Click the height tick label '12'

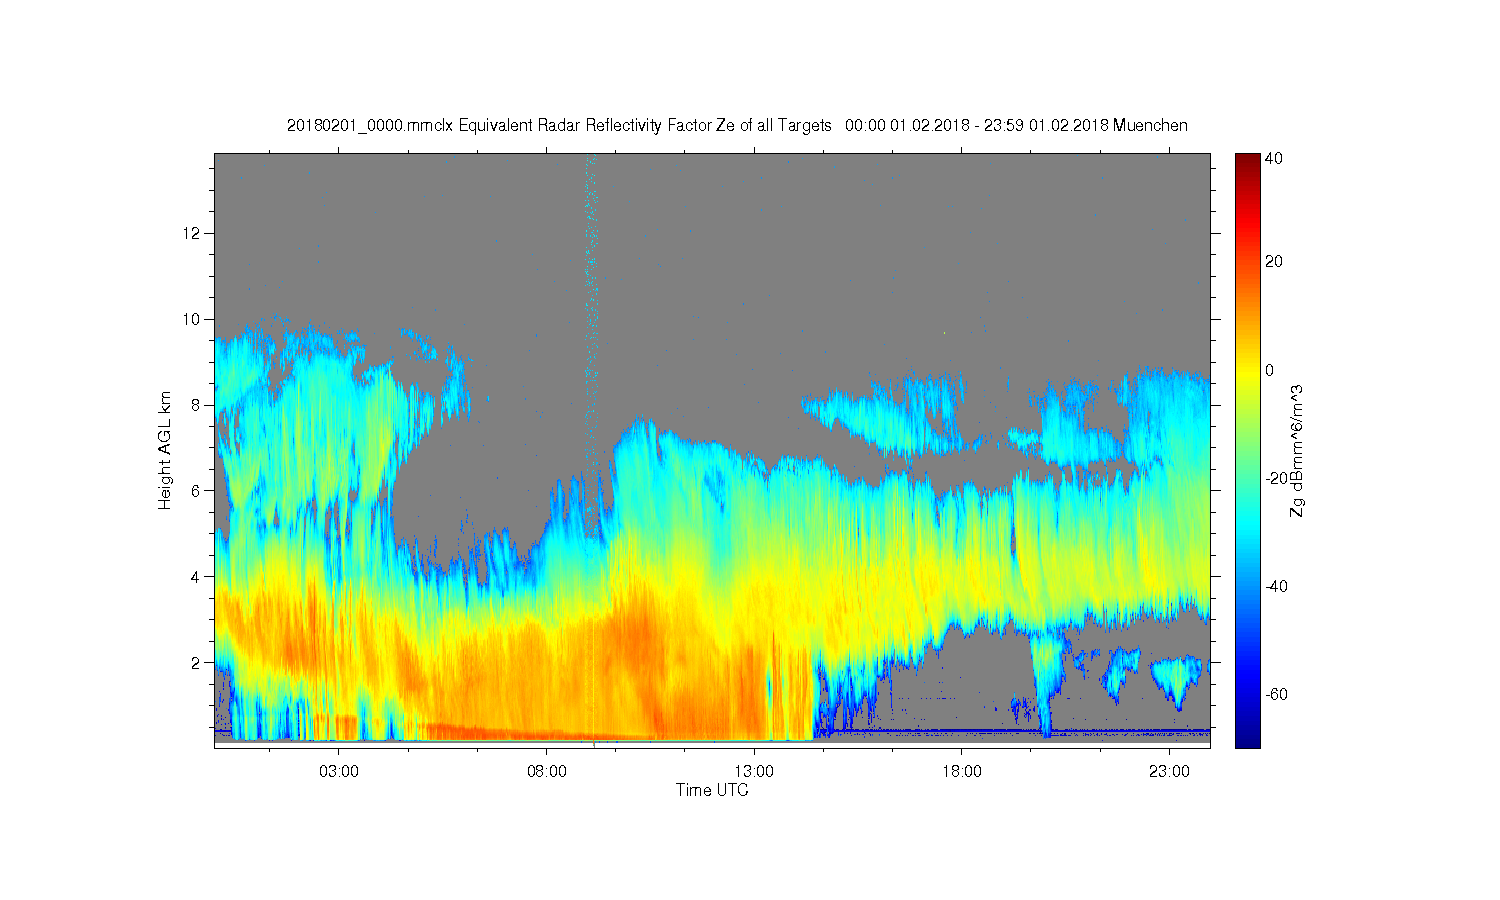pyautogui.click(x=193, y=233)
